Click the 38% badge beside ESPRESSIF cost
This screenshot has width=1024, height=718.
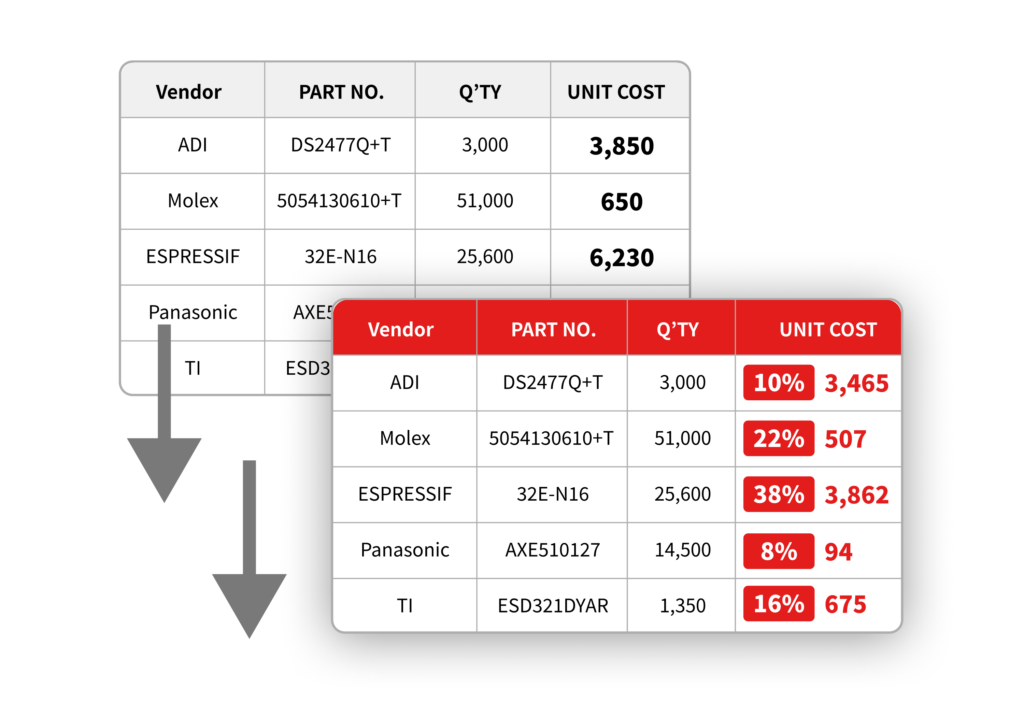click(778, 495)
